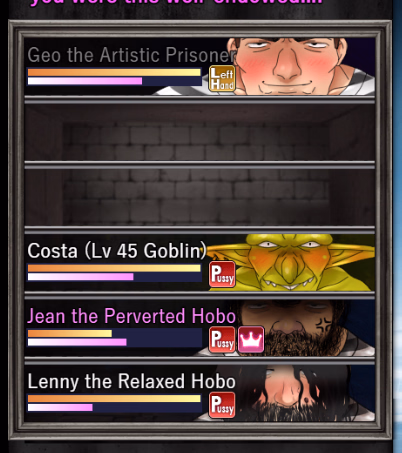Viewport: 402px width, 453px height.
Task: Click the red status icon on Jean's row
Action: tap(222, 340)
